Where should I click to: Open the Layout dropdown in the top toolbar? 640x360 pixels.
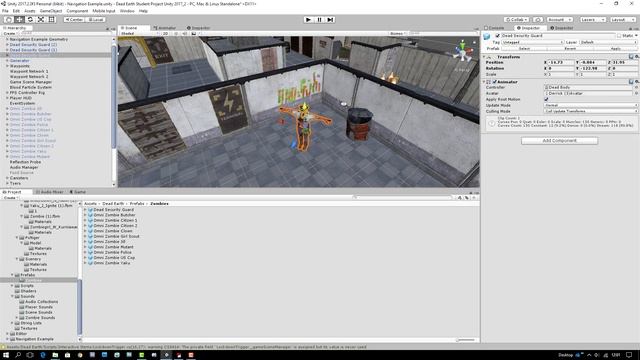[622, 20]
